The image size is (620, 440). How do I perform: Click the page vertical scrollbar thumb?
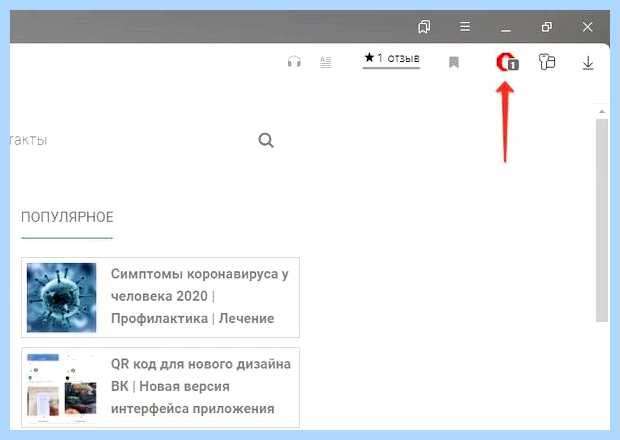(602, 220)
